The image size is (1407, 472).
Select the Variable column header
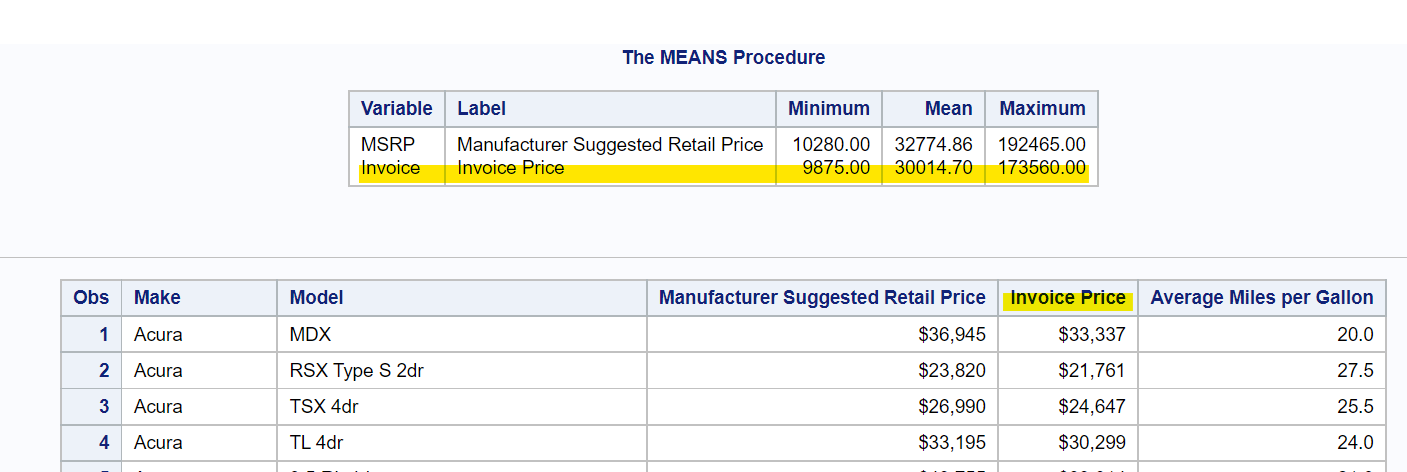tap(396, 108)
